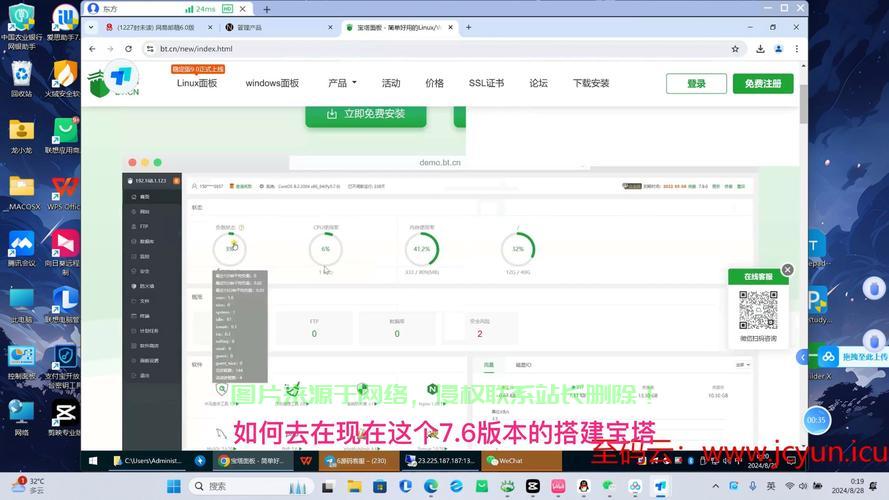
Task: Open the SSL证书 page
Action: pos(486,83)
